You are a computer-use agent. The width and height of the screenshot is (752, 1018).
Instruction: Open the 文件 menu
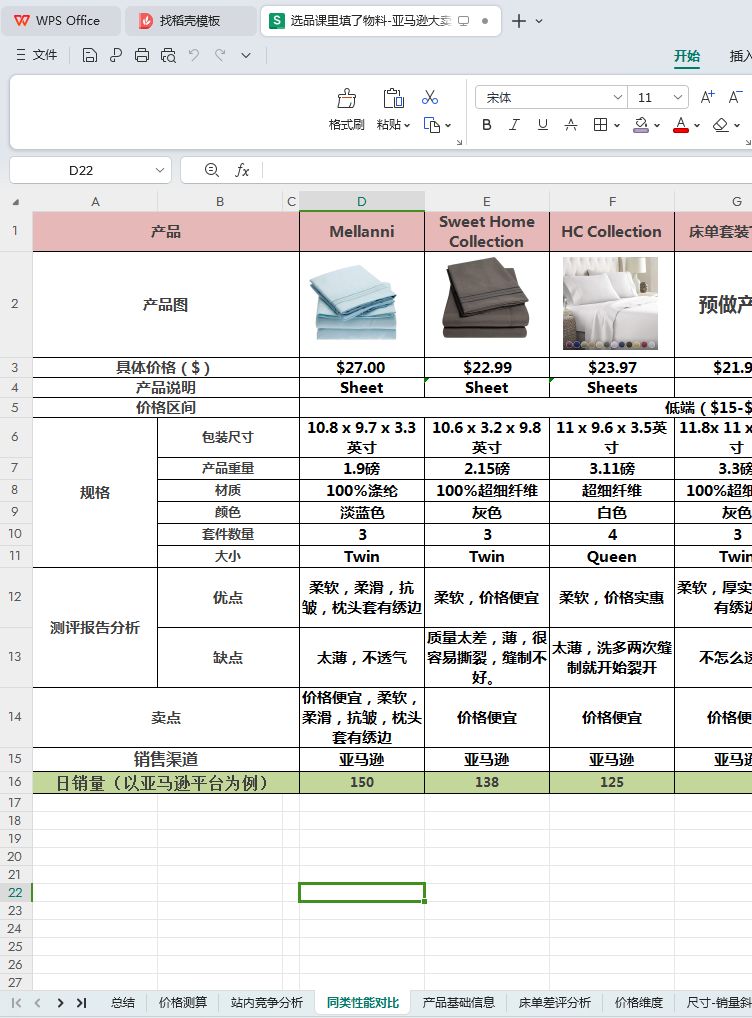44,55
